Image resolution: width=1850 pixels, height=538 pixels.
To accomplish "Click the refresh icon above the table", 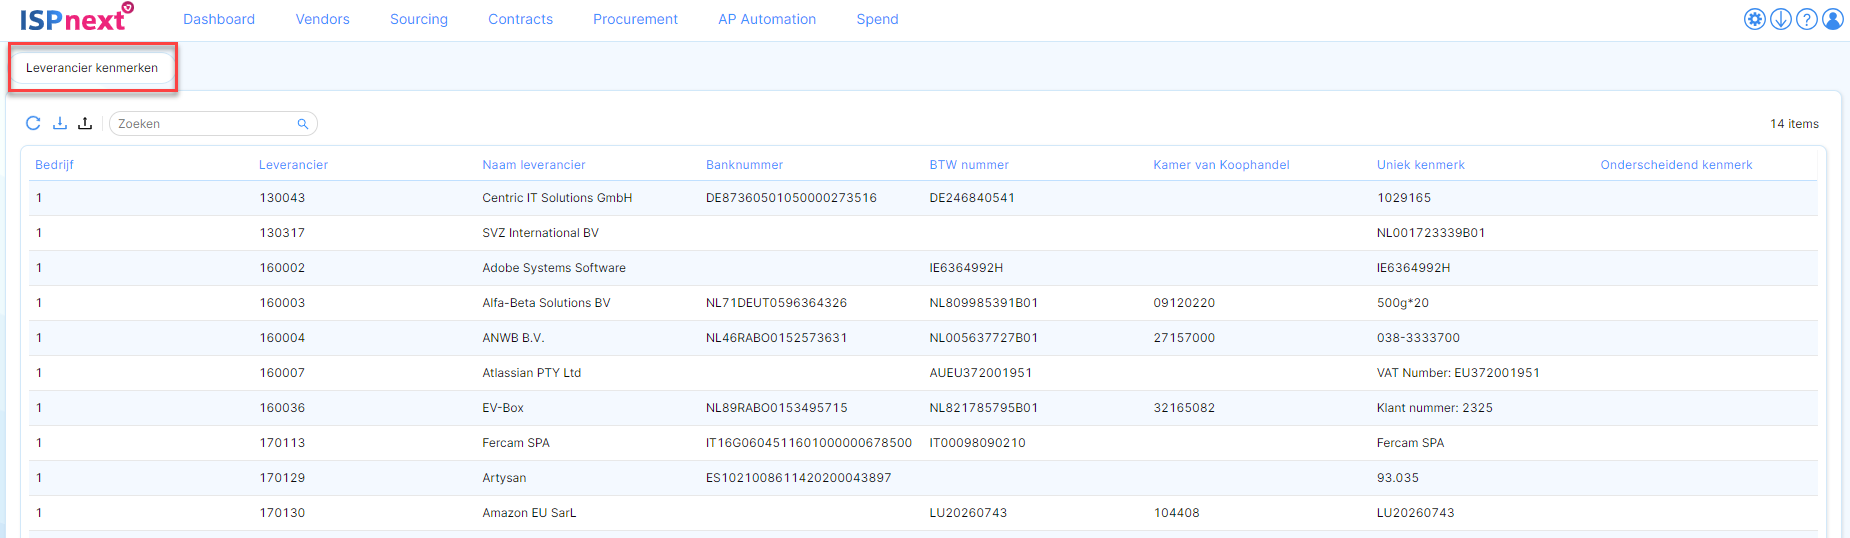I will [x=33, y=123].
